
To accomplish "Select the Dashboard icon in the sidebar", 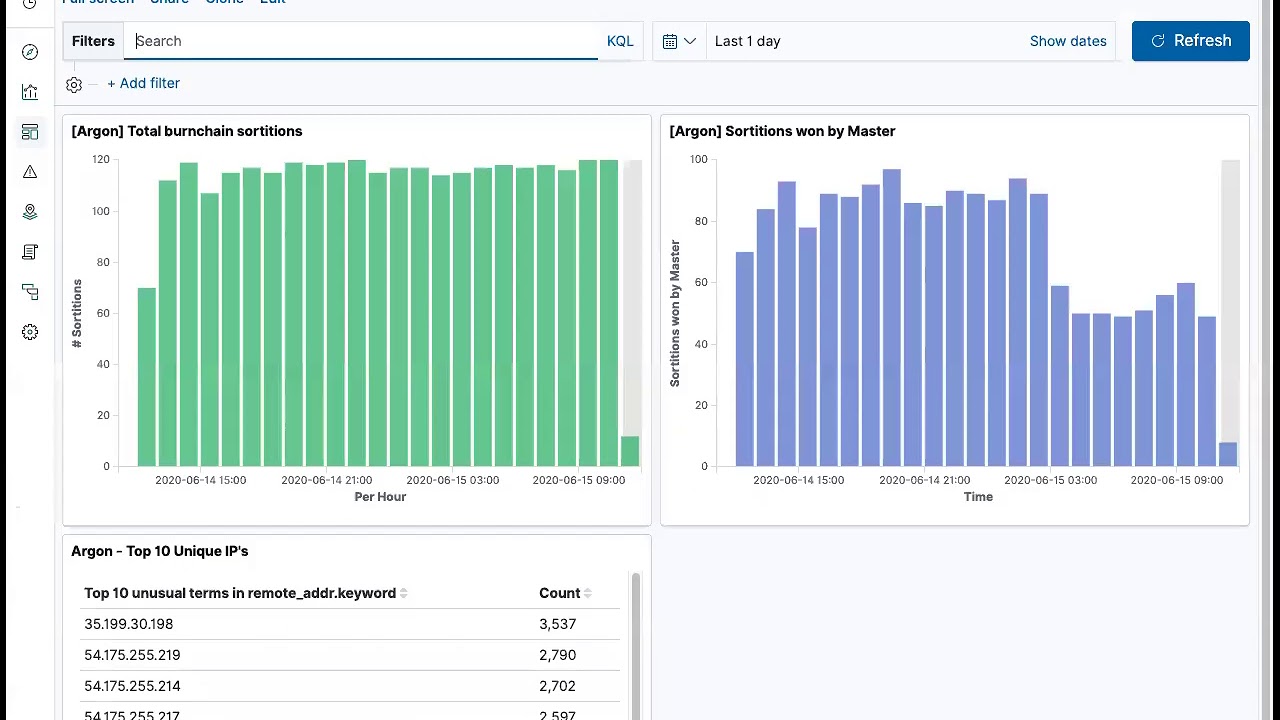I will tap(30, 132).
